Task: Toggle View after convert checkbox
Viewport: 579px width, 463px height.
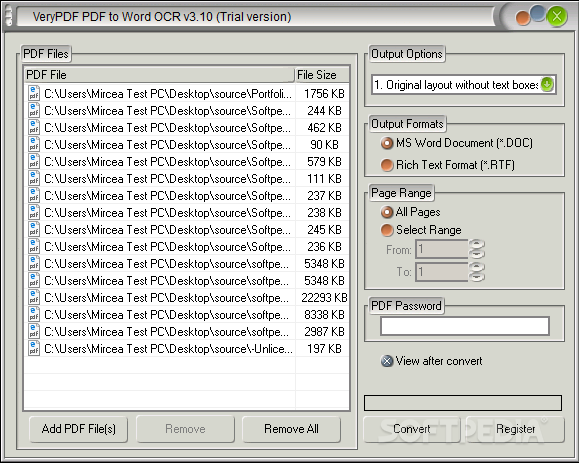Action: 431,361
